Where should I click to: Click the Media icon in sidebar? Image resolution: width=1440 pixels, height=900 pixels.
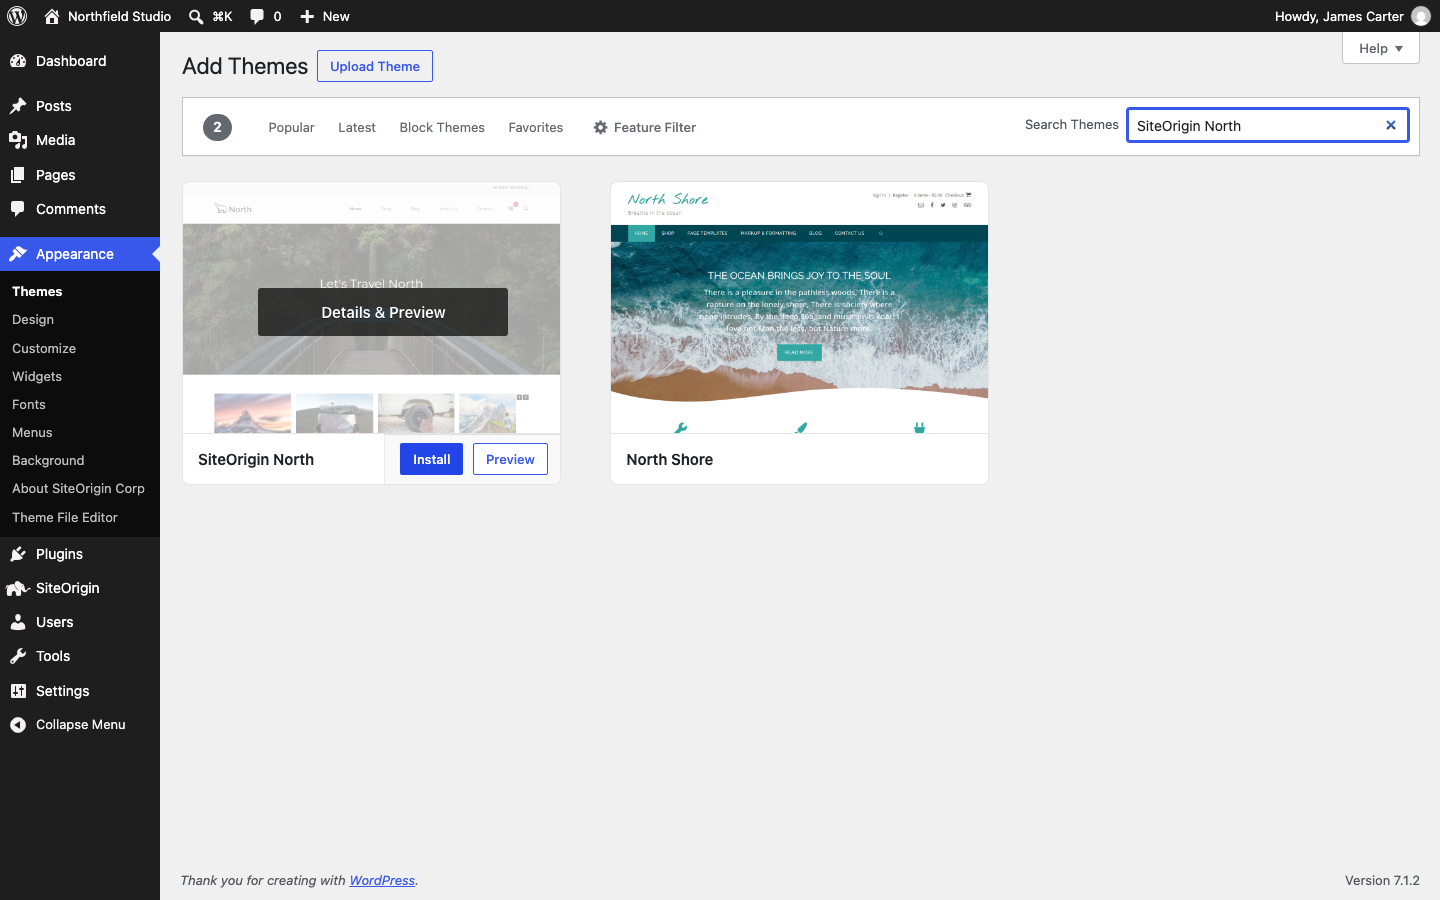[18, 140]
